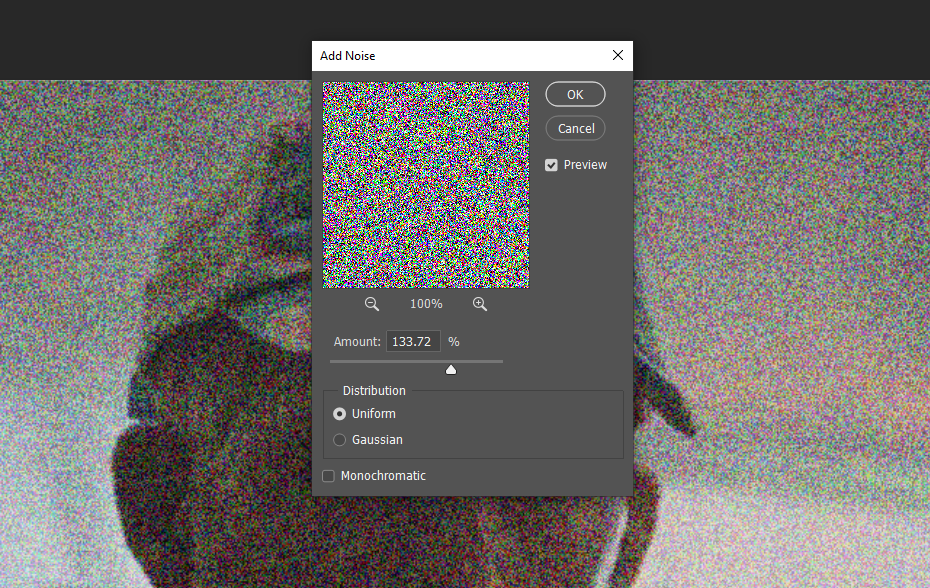This screenshot has width=930, height=588.
Task: Confirm noise with the OK button
Action: (x=575, y=94)
